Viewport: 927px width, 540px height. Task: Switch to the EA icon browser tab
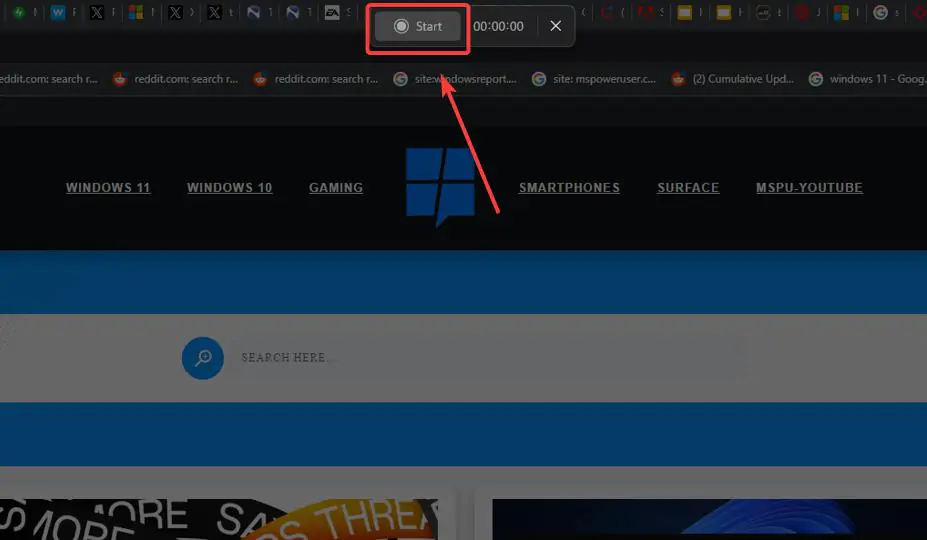332,12
